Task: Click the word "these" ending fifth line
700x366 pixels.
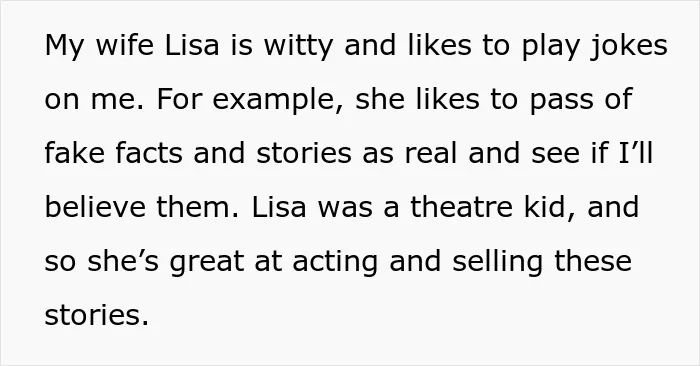Action: coord(593,261)
